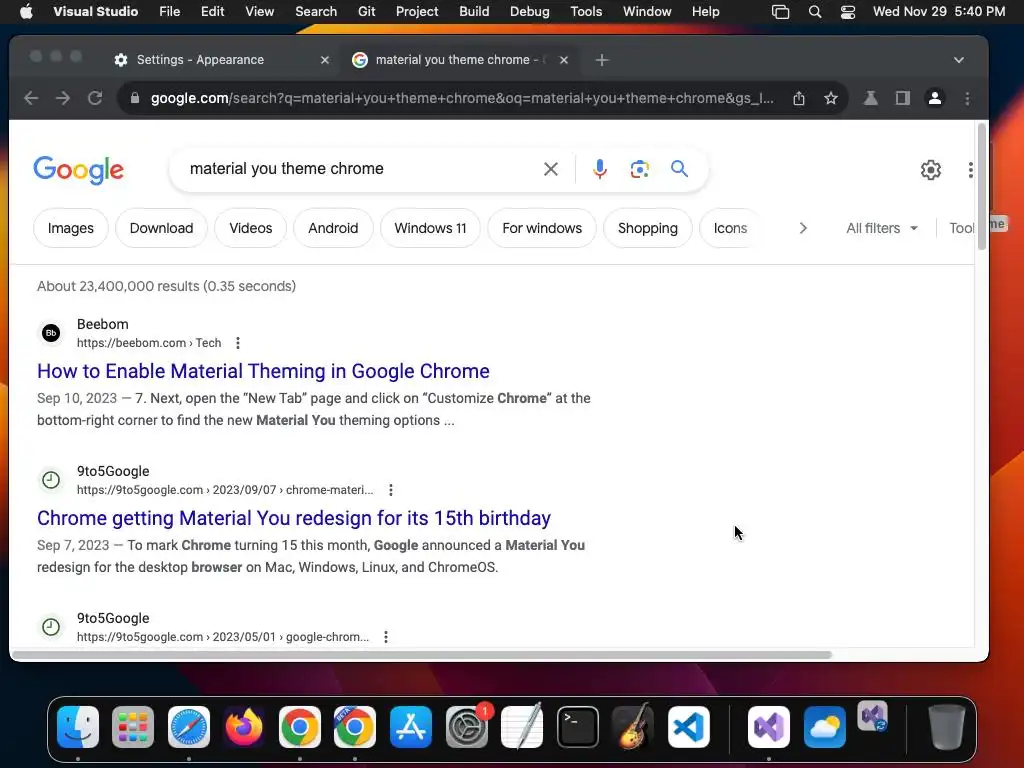Open options dots beside Beebom result
The width and height of the screenshot is (1024, 768).
point(238,343)
